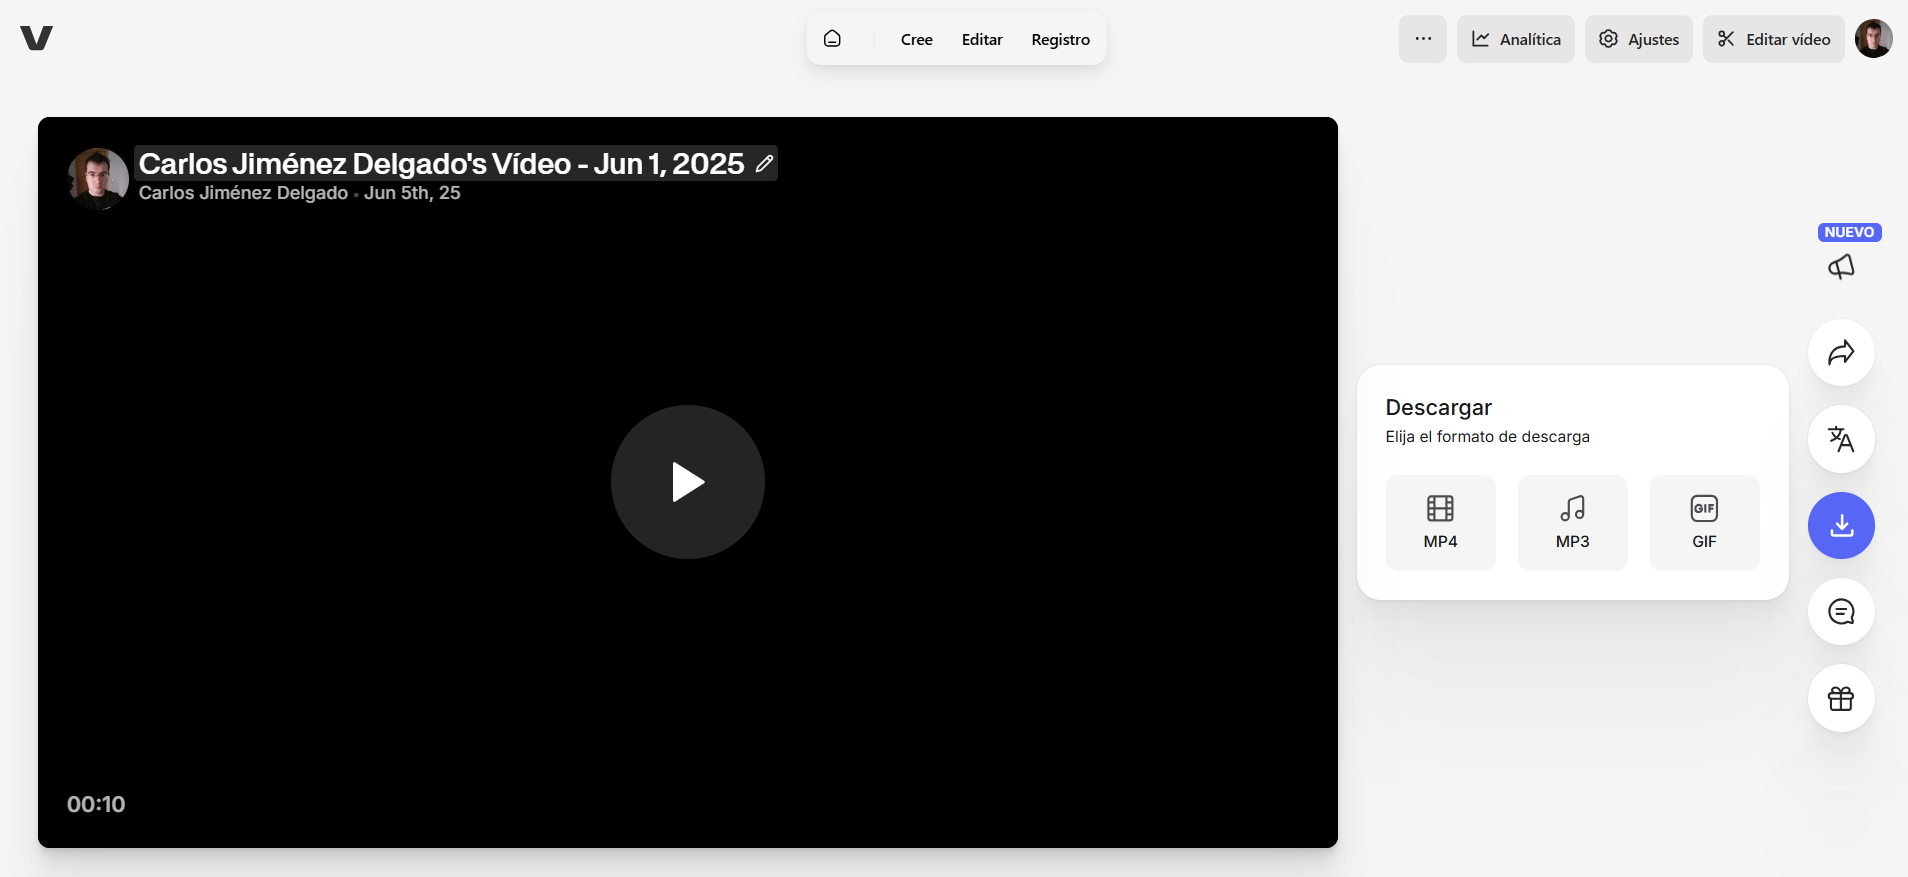
Task: Click the home icon in top navigation
Action: click(x=832, y=39)
